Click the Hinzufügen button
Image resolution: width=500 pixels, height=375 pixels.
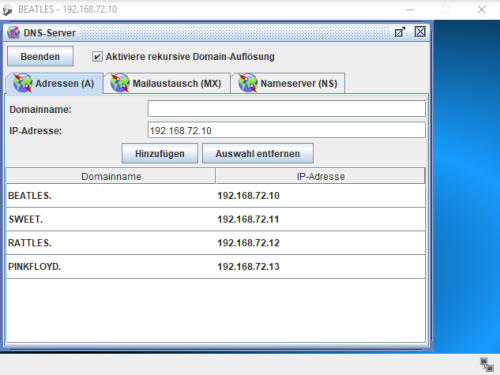tap(160, 154)
